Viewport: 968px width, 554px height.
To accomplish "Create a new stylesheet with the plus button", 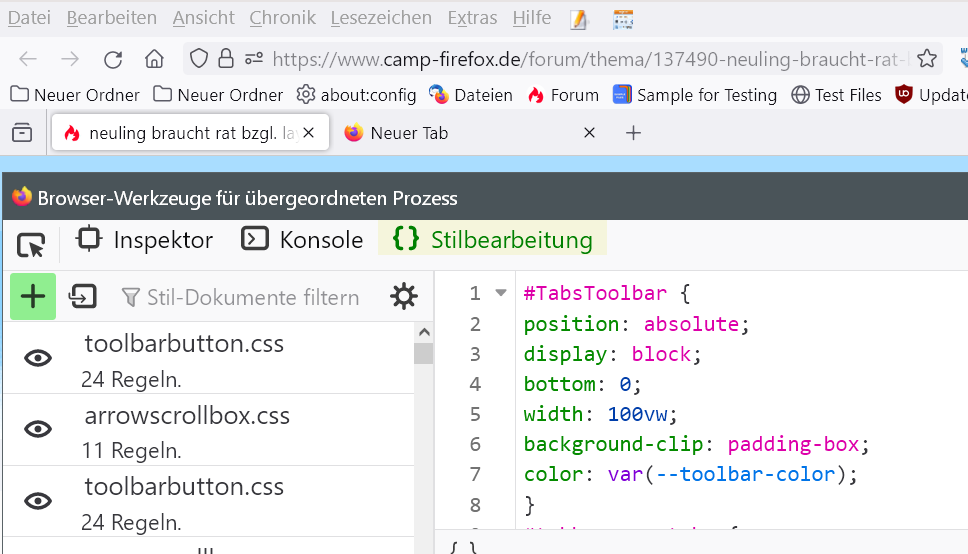I will (x=33, y=296).
